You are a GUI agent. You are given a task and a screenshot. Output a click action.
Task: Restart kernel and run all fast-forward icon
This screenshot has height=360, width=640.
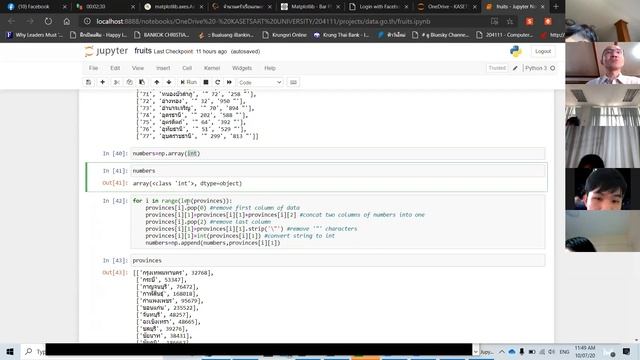tap(229, 82)
